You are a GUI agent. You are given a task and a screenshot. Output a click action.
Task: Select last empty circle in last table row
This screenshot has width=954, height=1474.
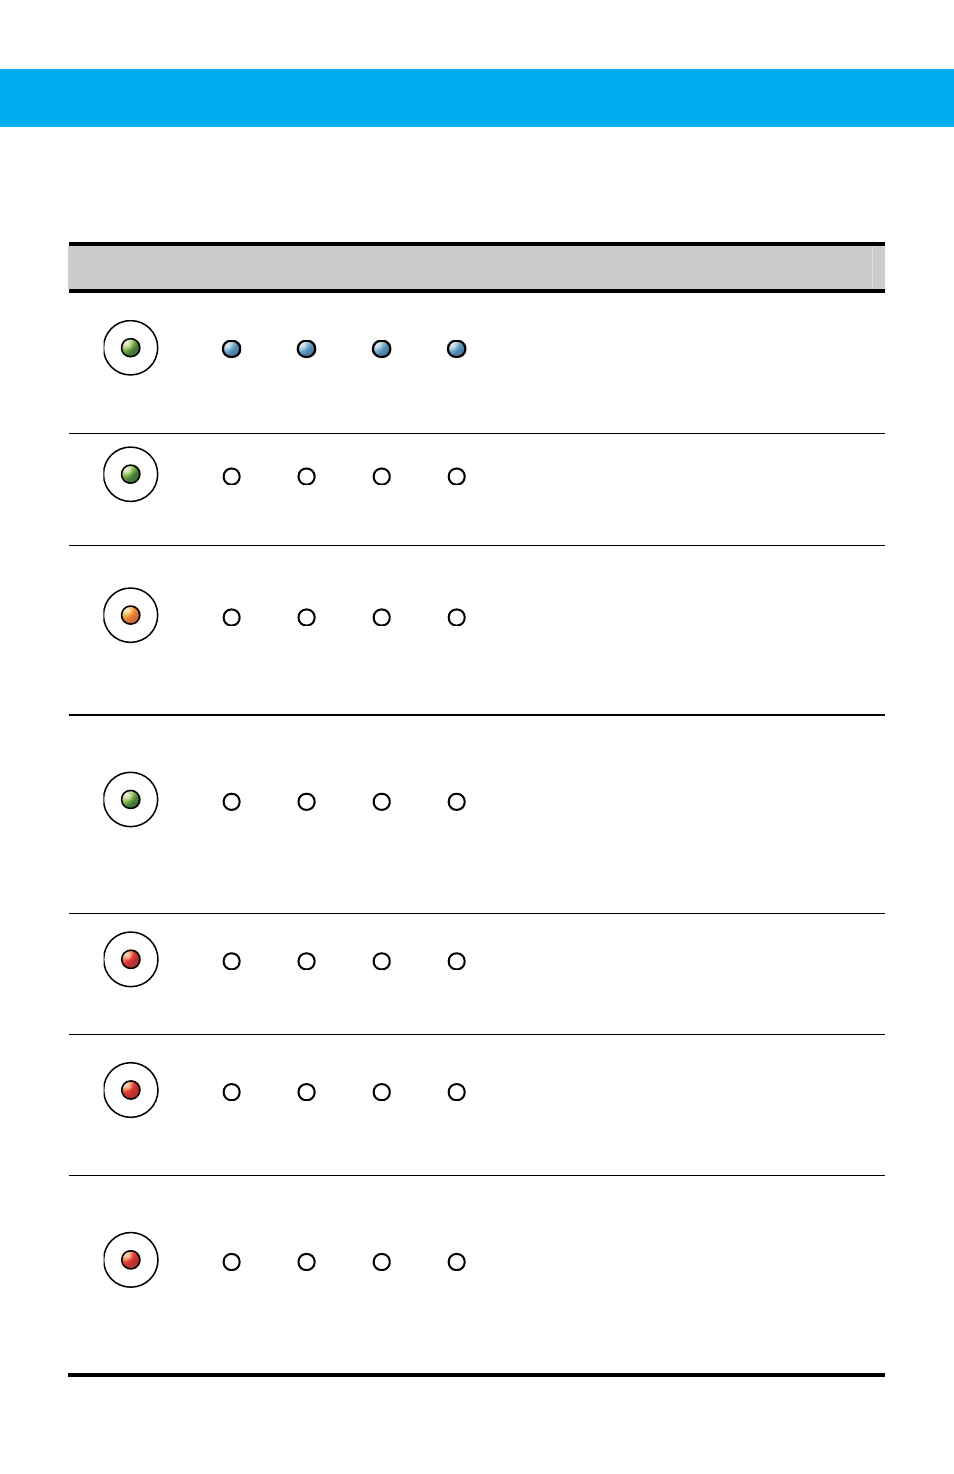click(457, 1262)
